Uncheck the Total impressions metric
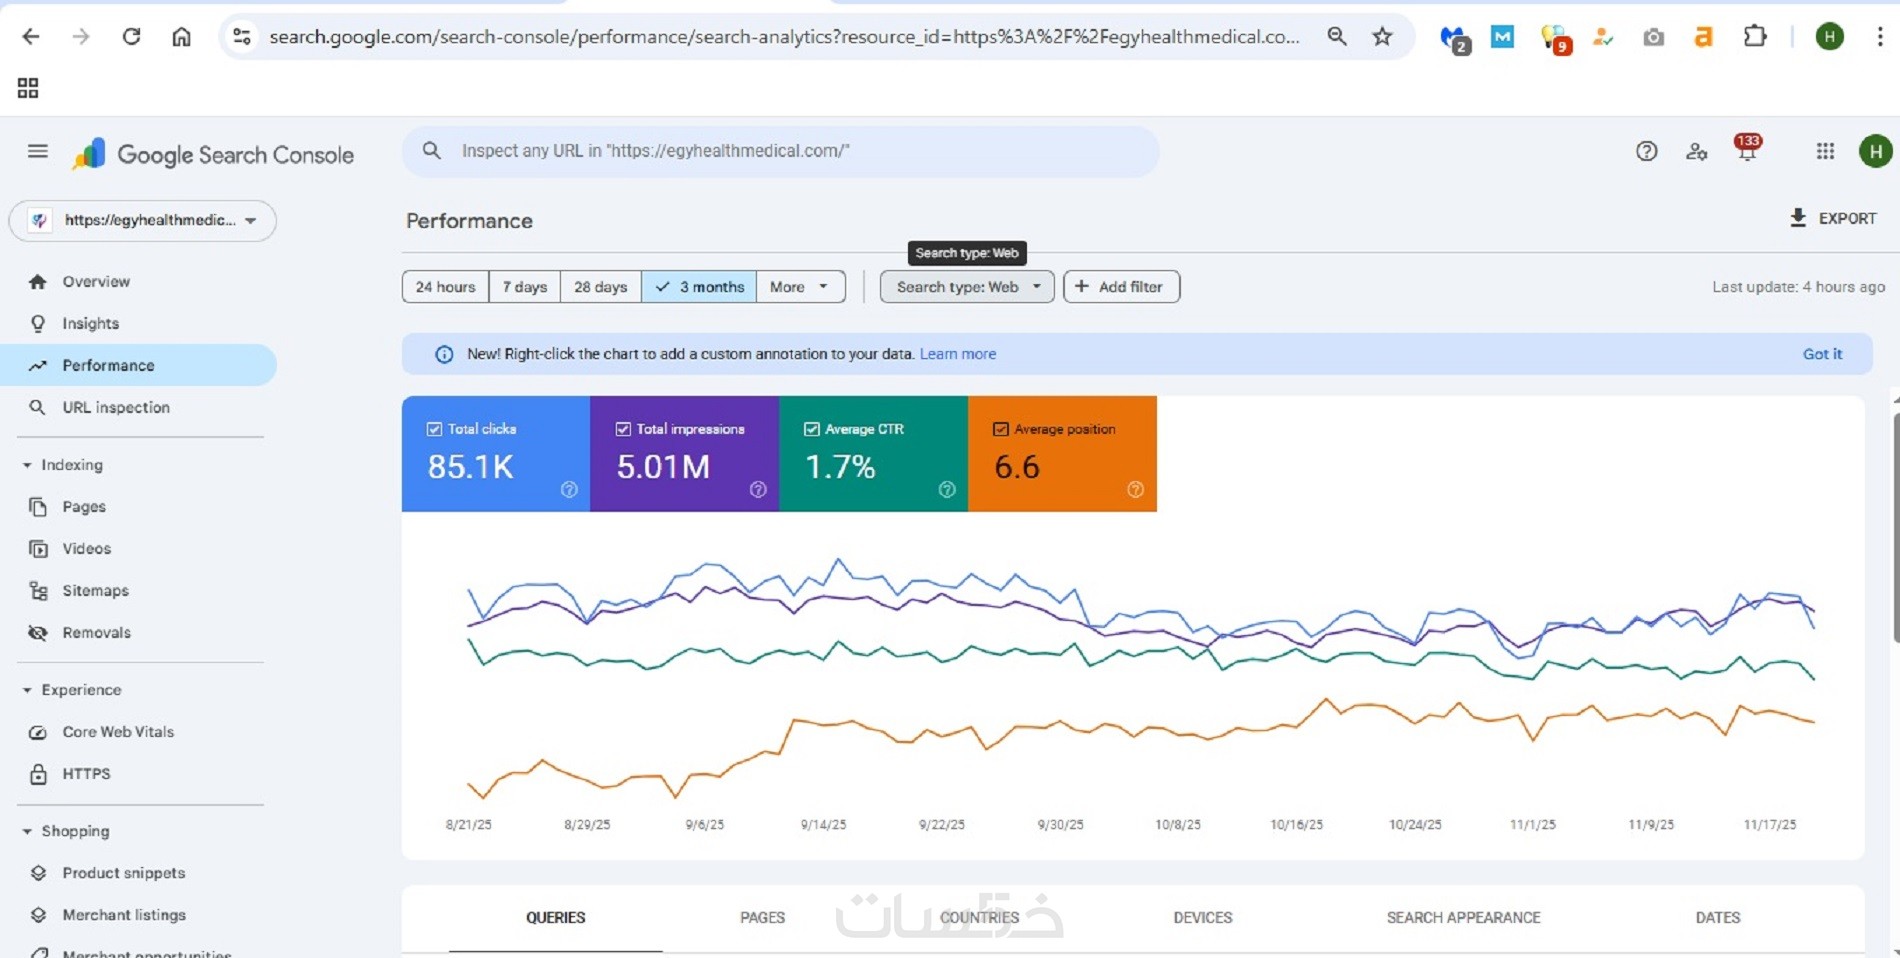The height and width of the screenshot is (958, 1900). click(x=623, y=429)
